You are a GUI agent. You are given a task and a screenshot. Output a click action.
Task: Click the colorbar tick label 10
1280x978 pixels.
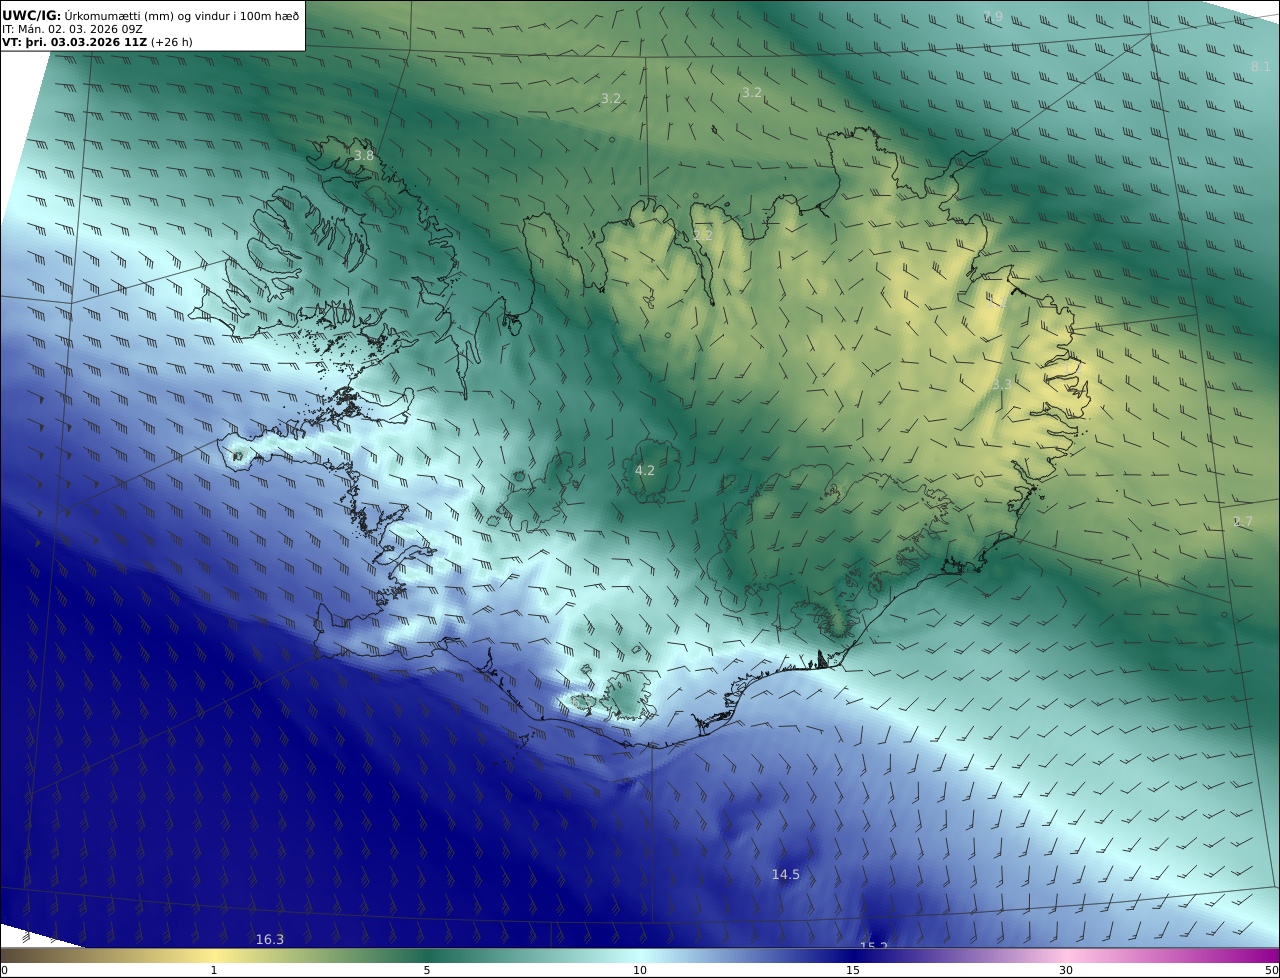point(640,970)
